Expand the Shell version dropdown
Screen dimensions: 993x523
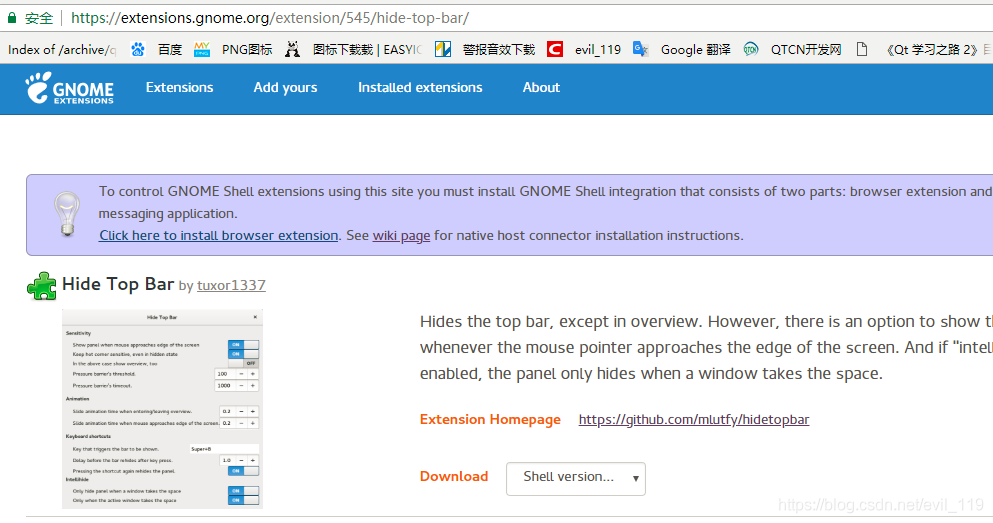click(576, 478)
